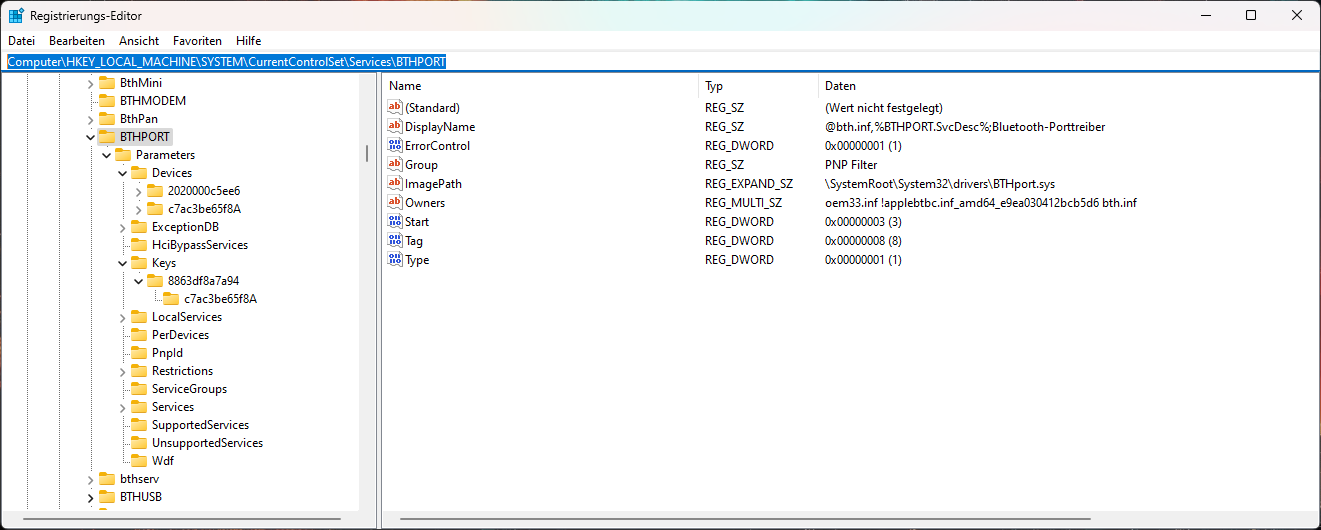Click the HciBypassServices folder icon
Viewport: 1321px width, 530px height.
click(x=139, y=245)
